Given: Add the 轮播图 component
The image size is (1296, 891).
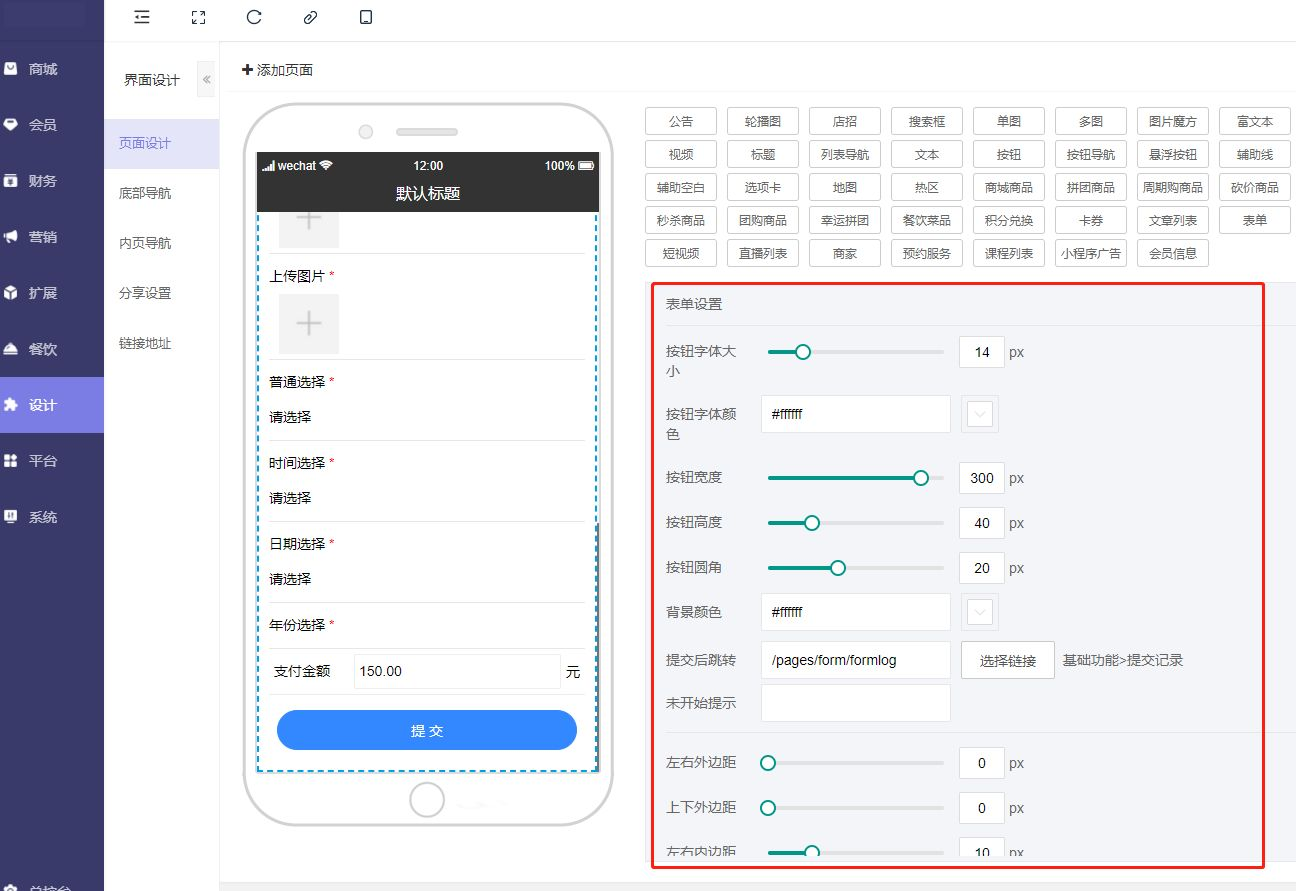Looking at the screenshot, I should point(763,121).
